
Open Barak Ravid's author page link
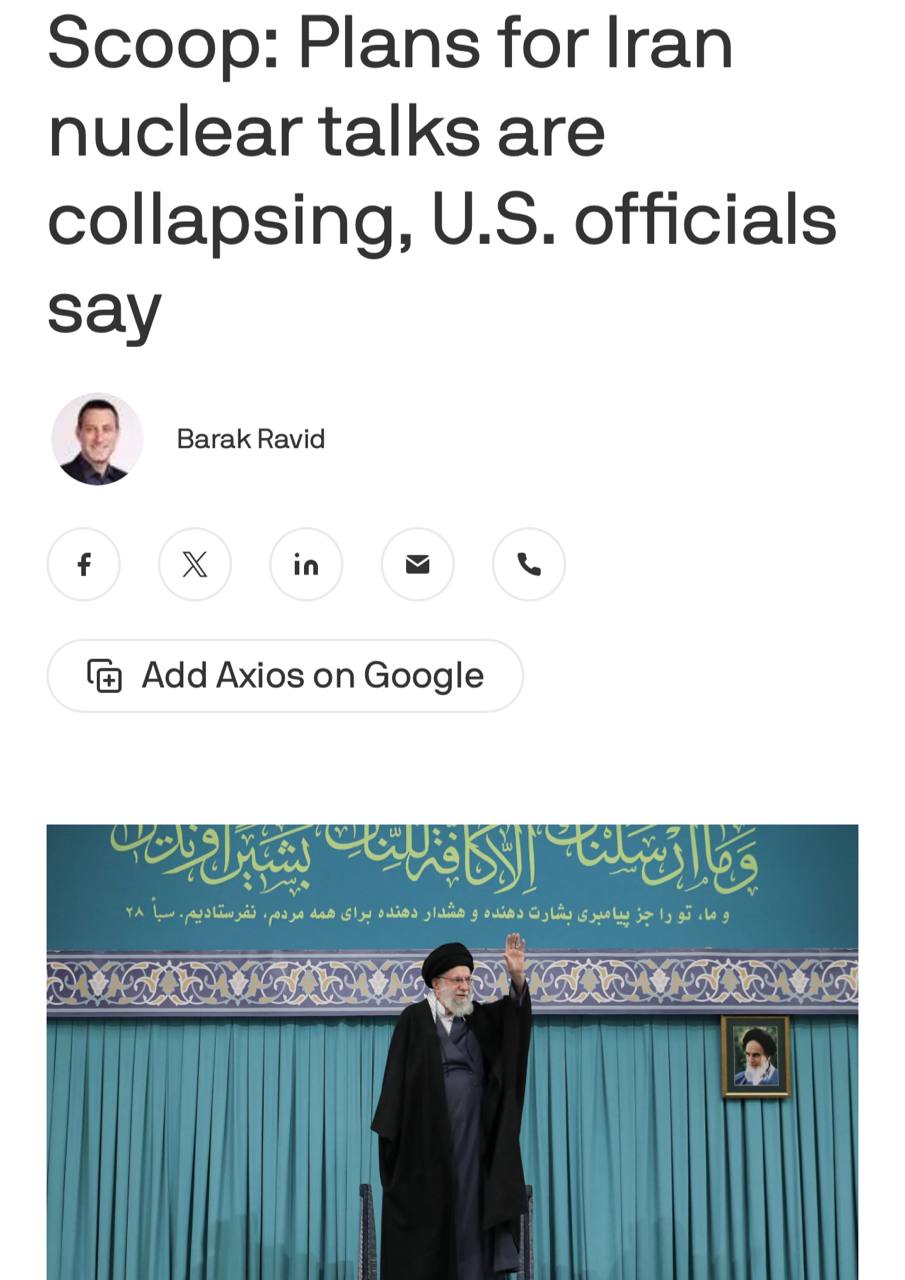[251, 439]
